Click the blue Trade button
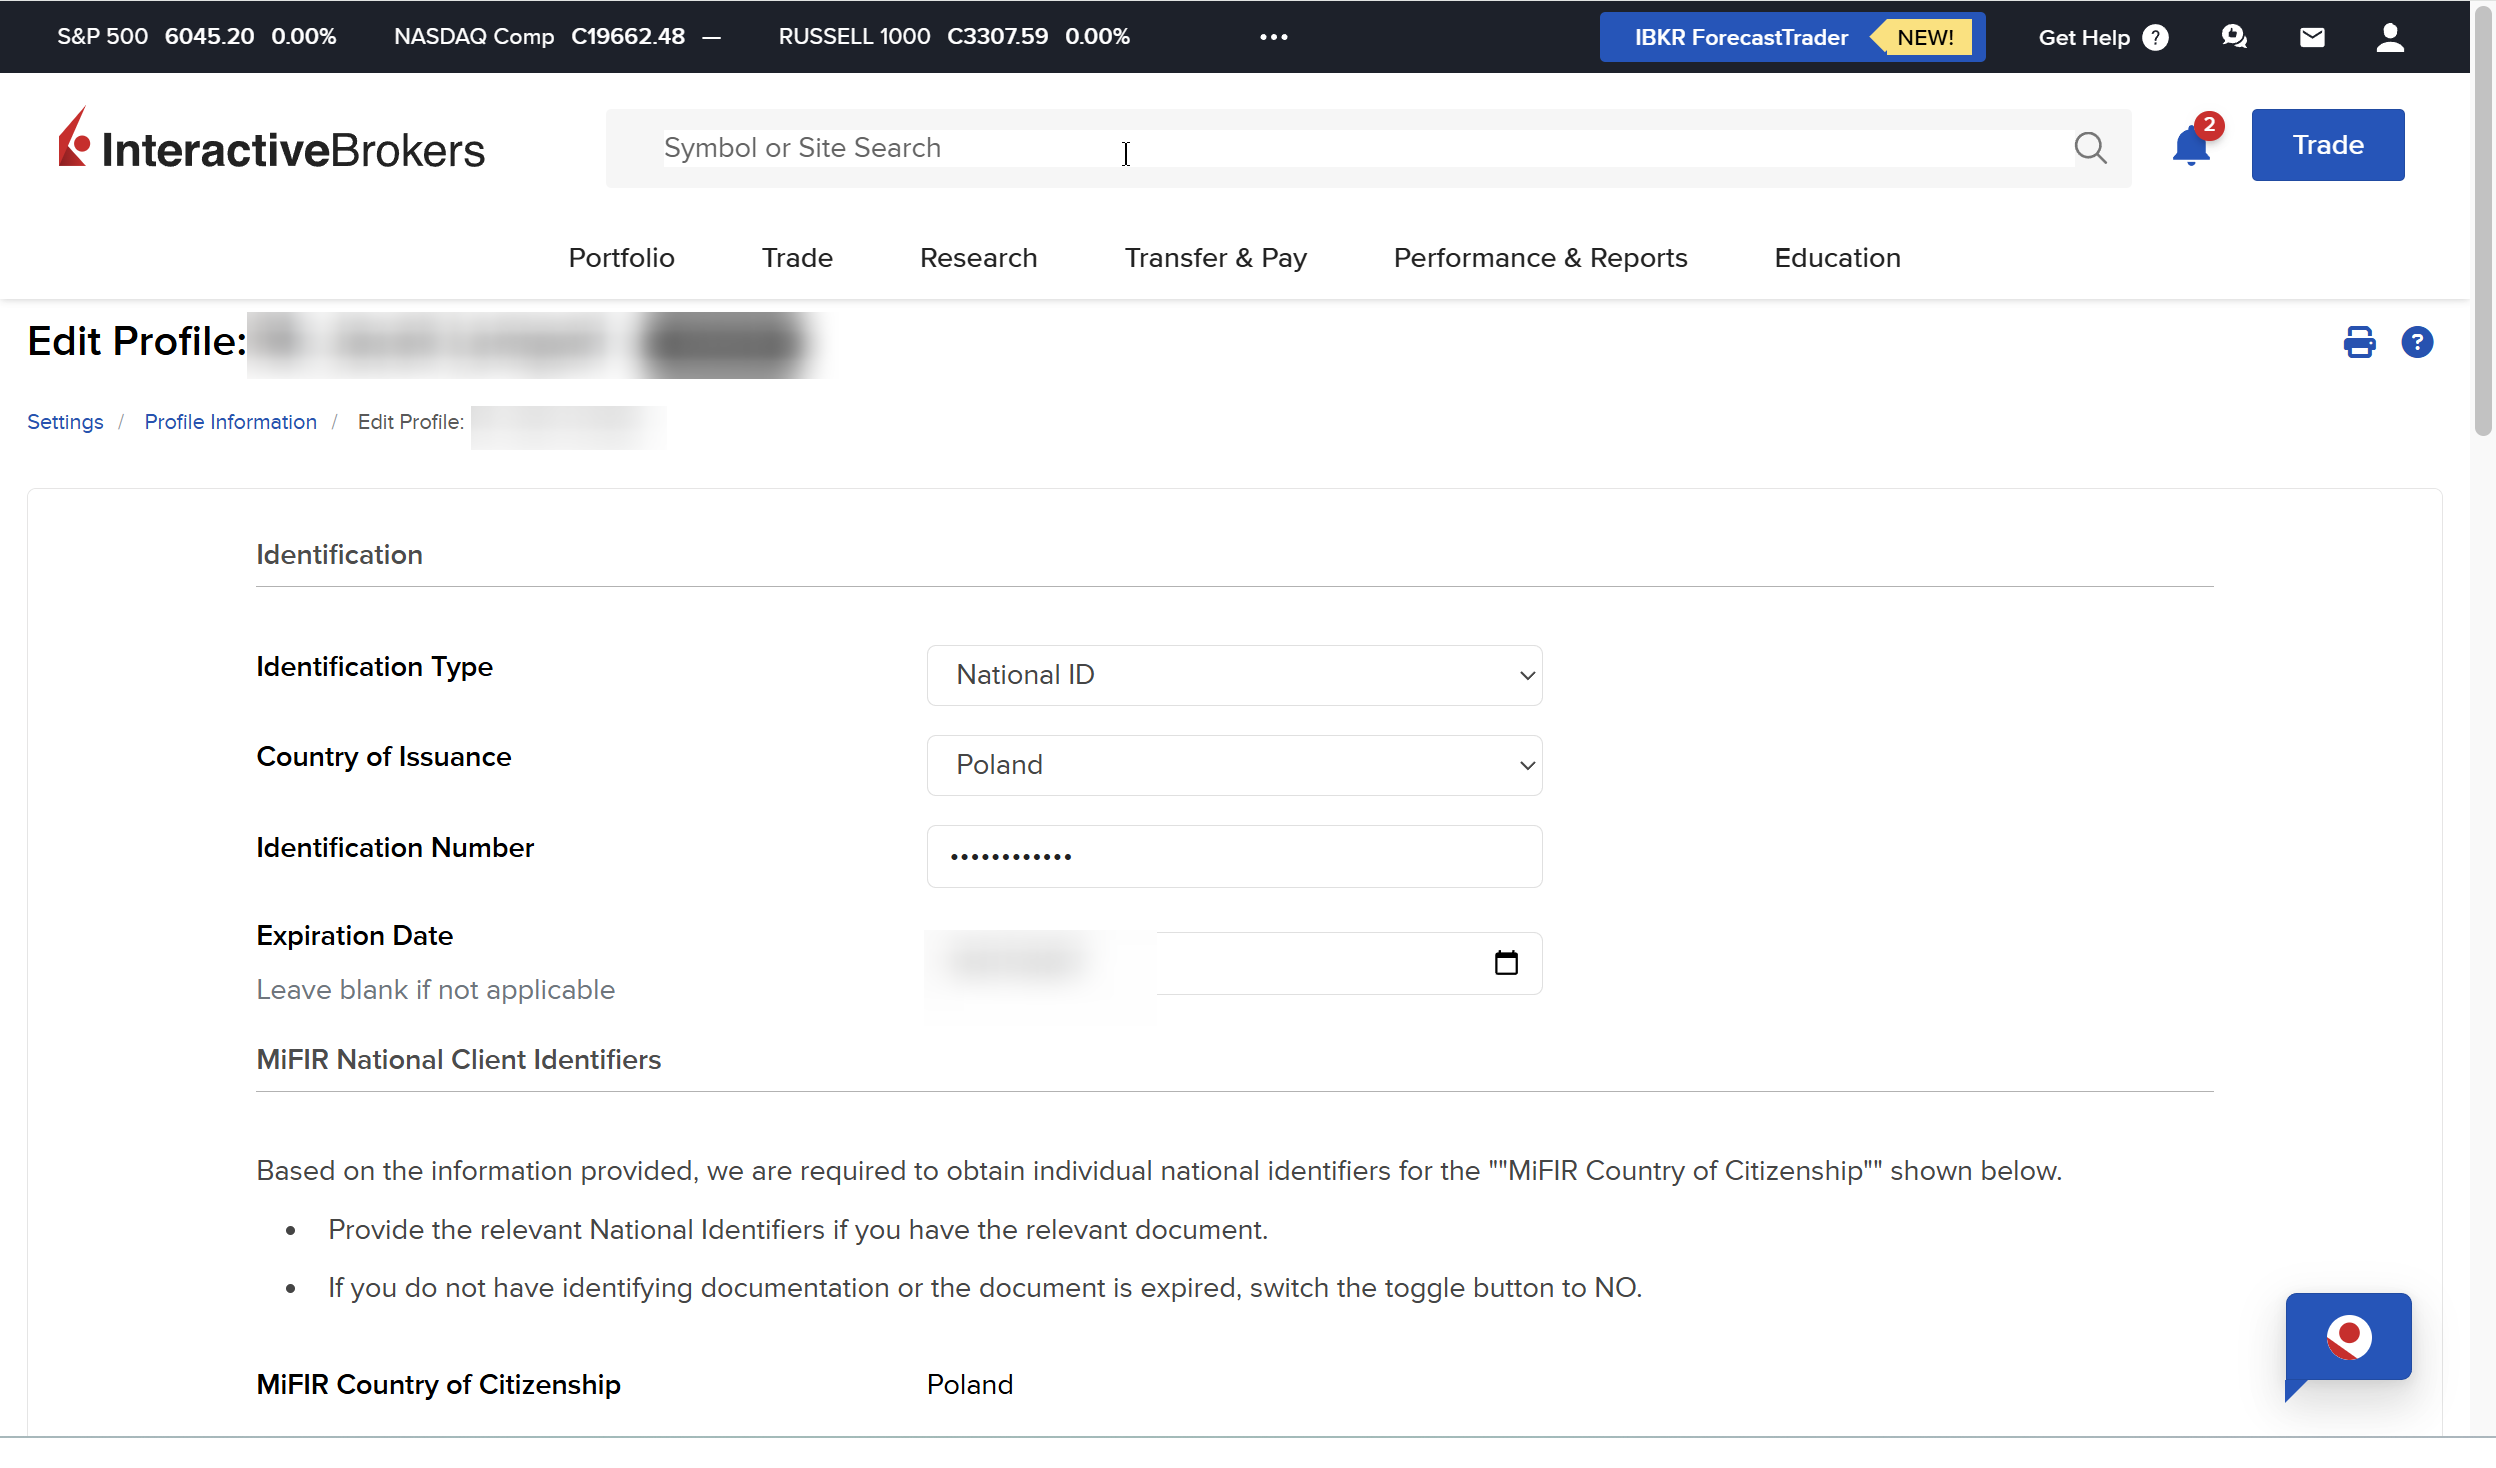 pyautogui.click(x=2327, y=145)
